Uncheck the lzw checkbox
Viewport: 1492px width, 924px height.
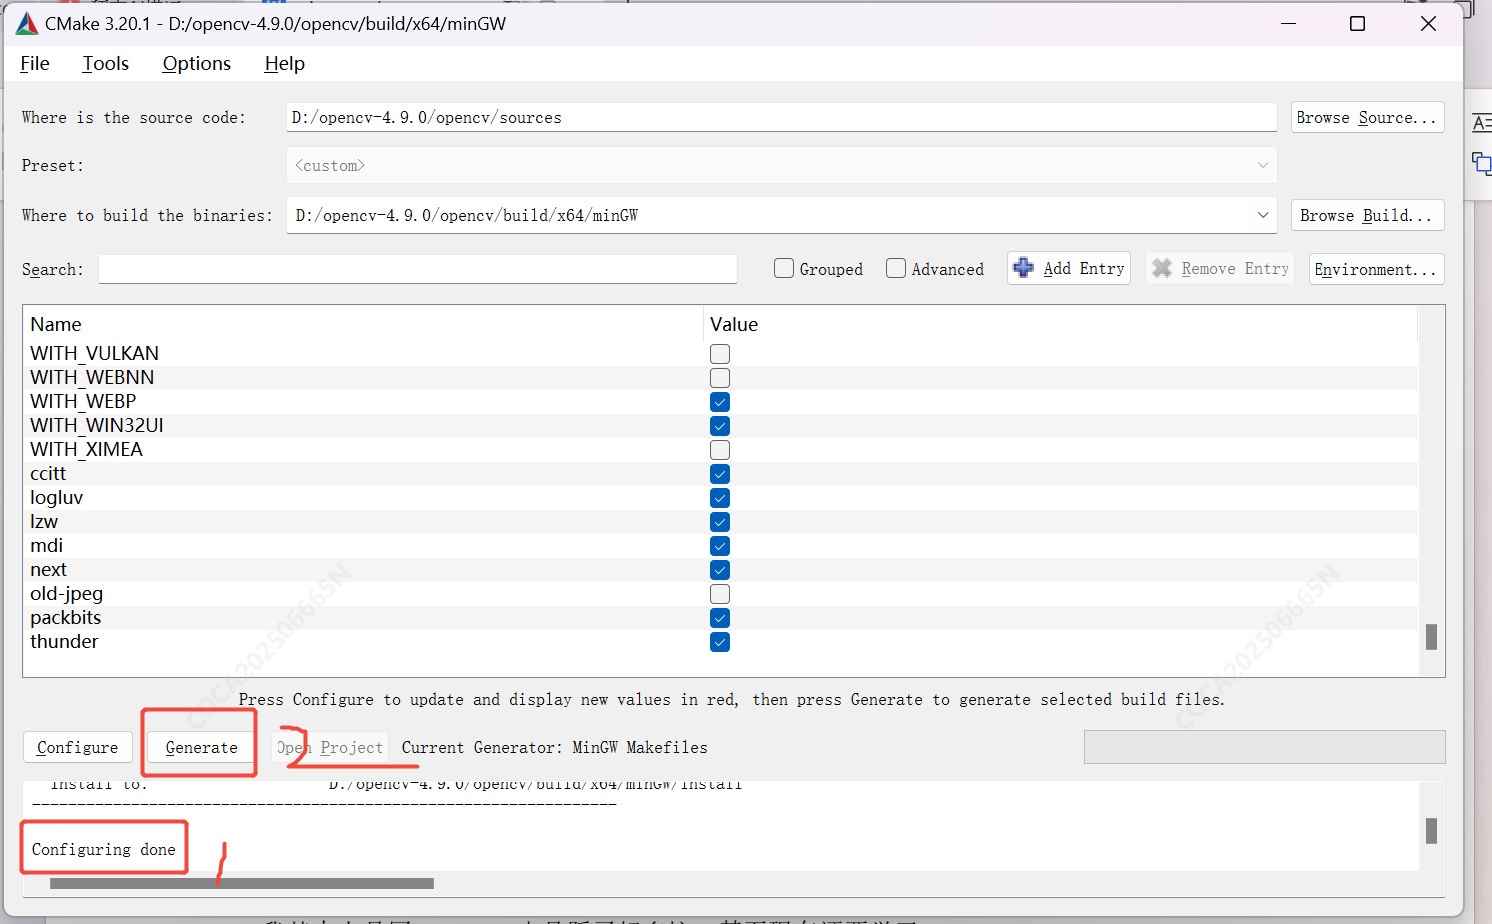point(720,522)
